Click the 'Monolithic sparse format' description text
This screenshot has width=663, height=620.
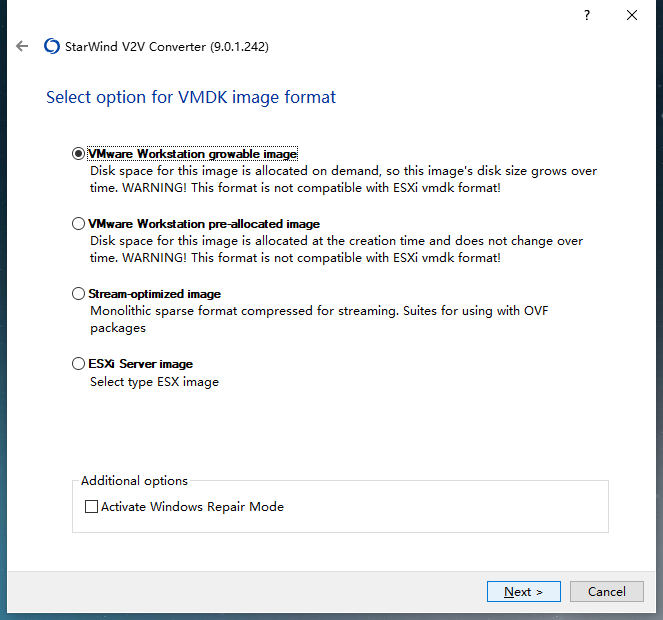point(319,319)
